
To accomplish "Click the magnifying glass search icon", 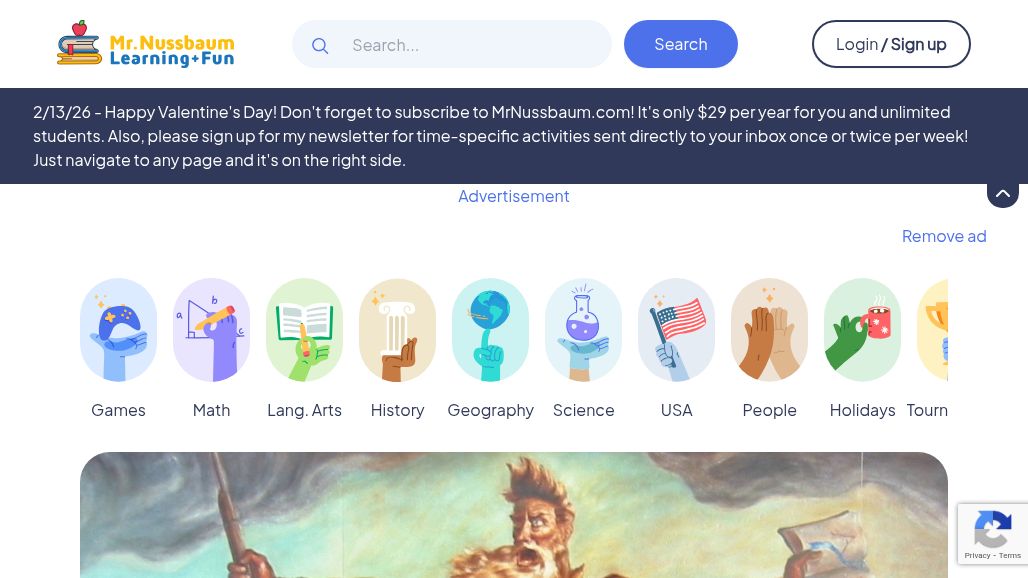I will [320, 45].
